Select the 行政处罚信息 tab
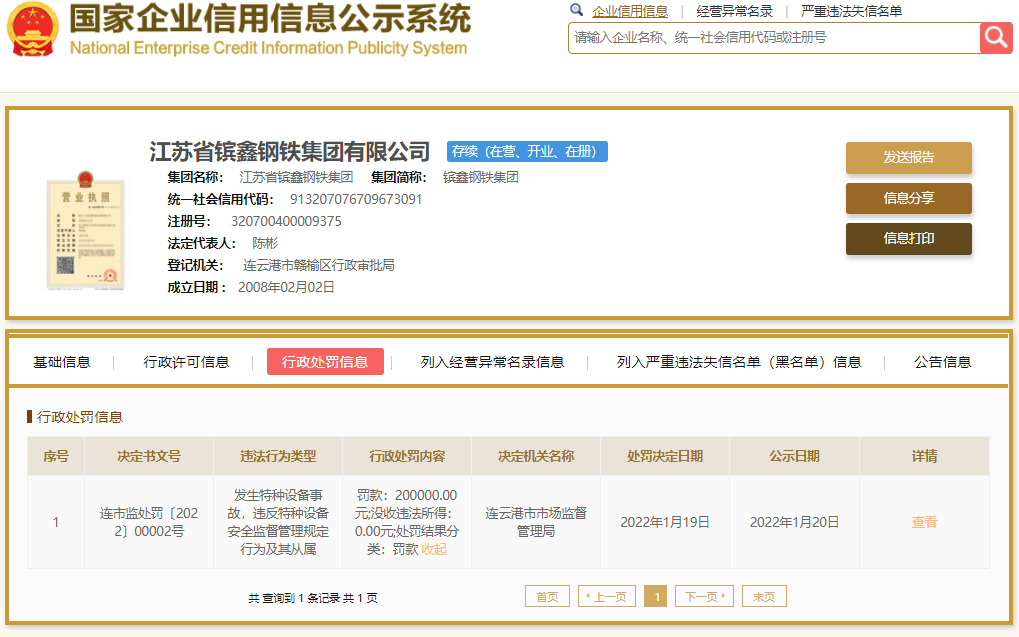Image resolution: width=1019 pixels, height=637 pixels. pyautogui.click(x=325, y=362)
